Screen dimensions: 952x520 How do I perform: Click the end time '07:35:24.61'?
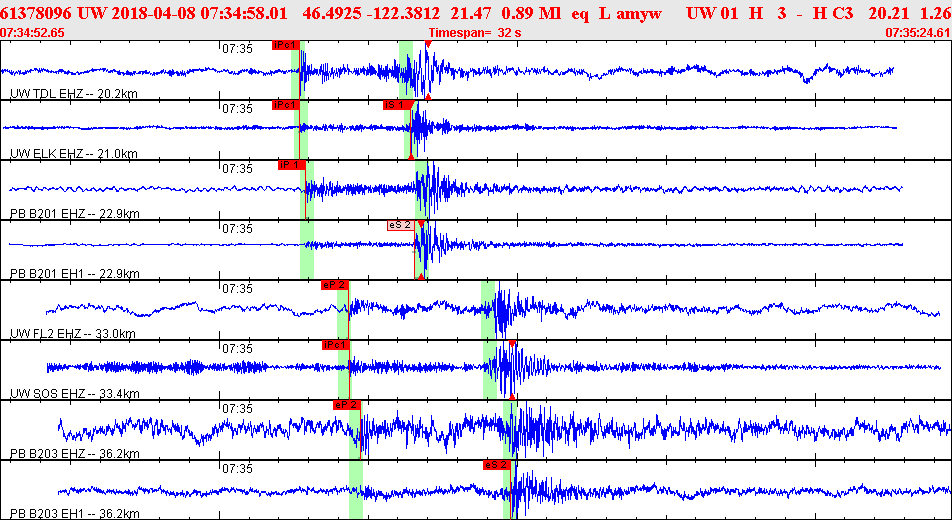(919, 33)
